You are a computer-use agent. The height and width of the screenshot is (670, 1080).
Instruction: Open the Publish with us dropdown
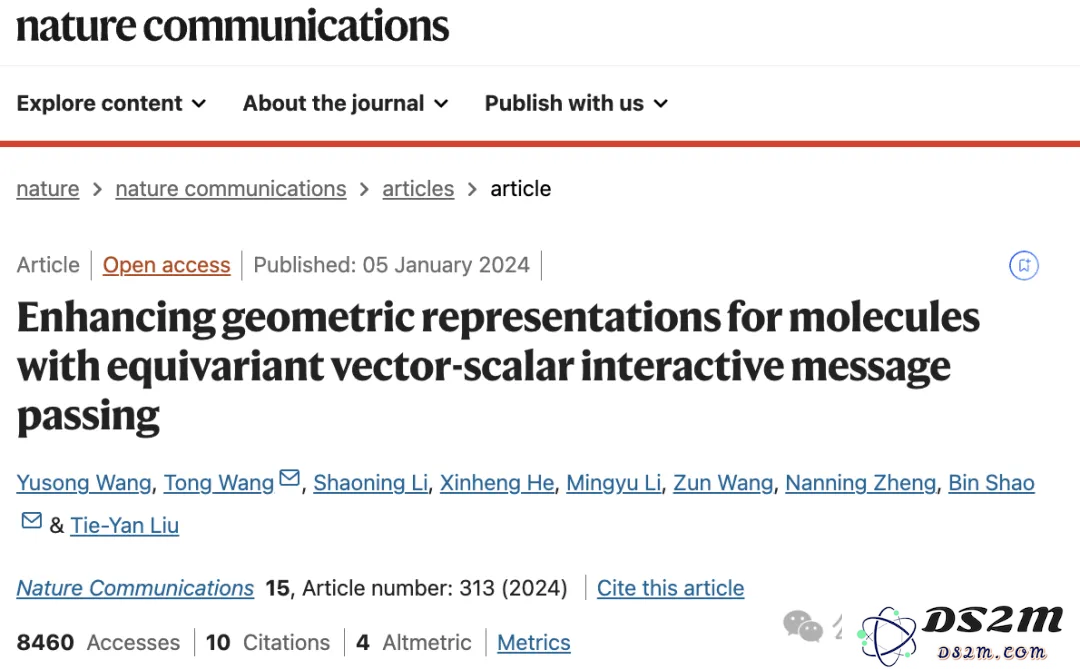(577, 103)
